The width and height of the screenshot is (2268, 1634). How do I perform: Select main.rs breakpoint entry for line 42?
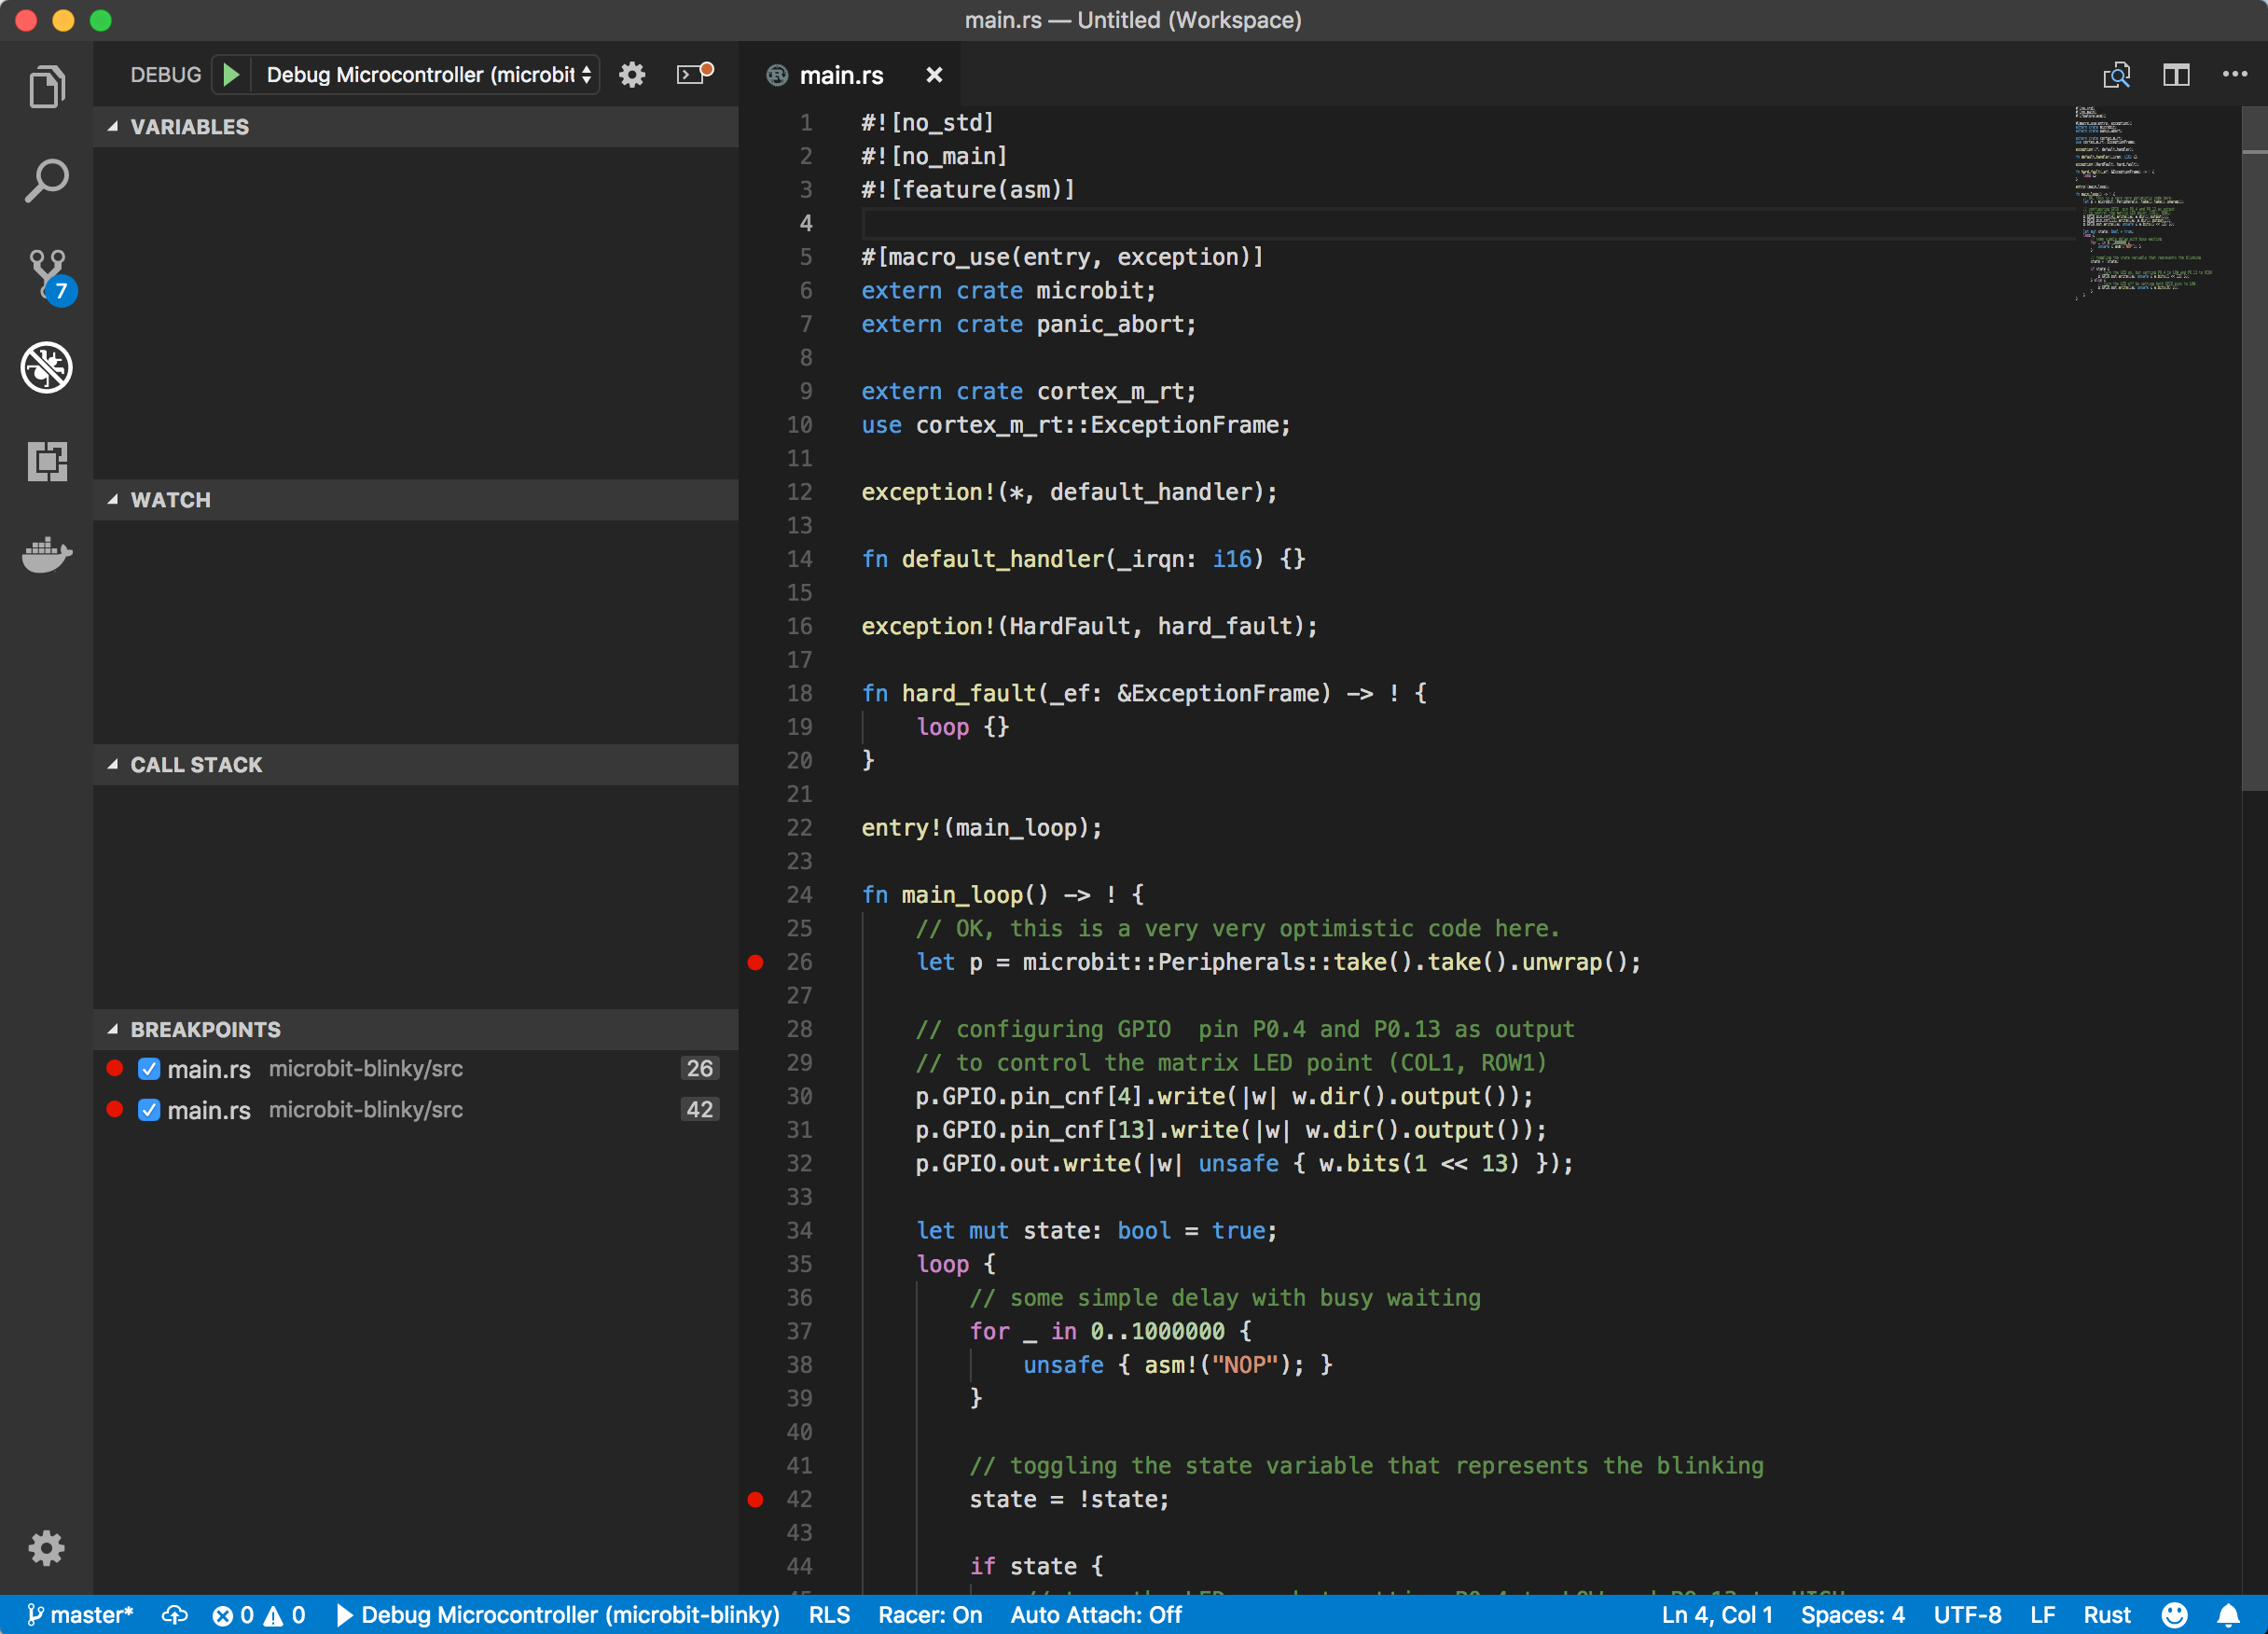pos(416,1110)
